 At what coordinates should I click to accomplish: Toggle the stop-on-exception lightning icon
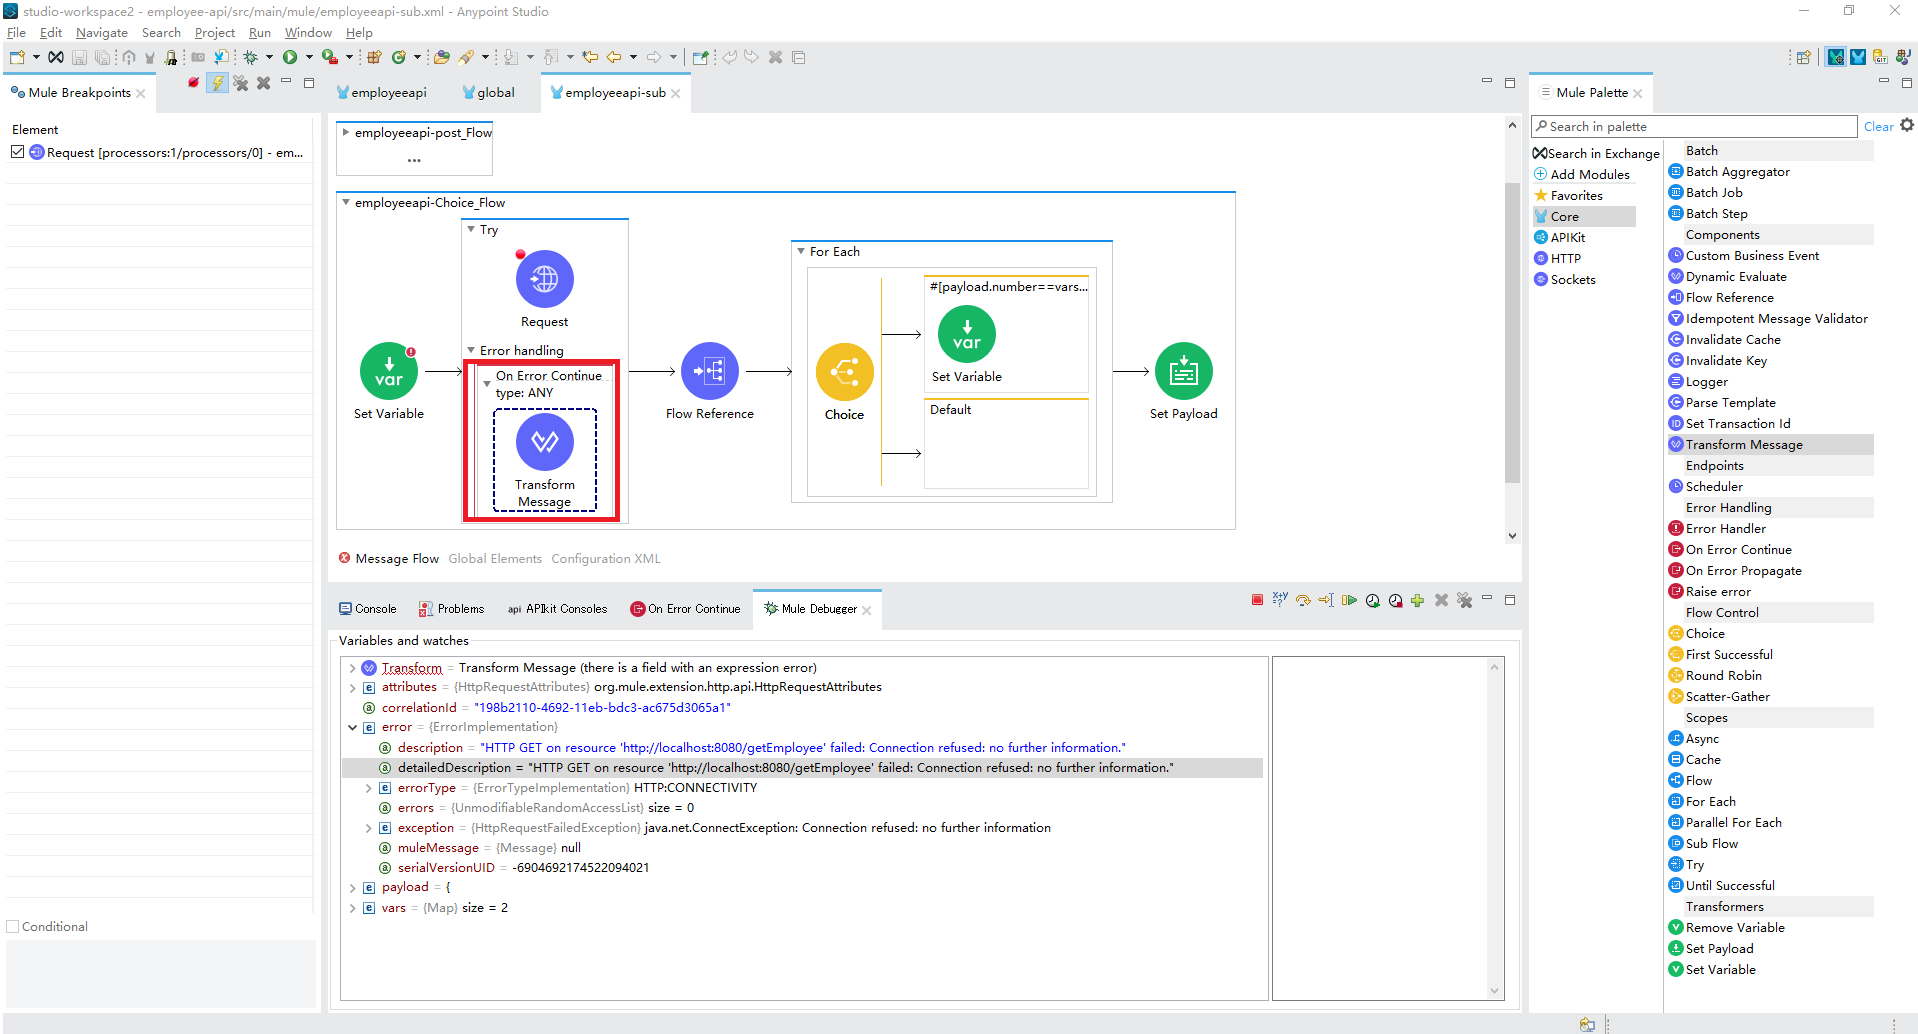point(217,83)
